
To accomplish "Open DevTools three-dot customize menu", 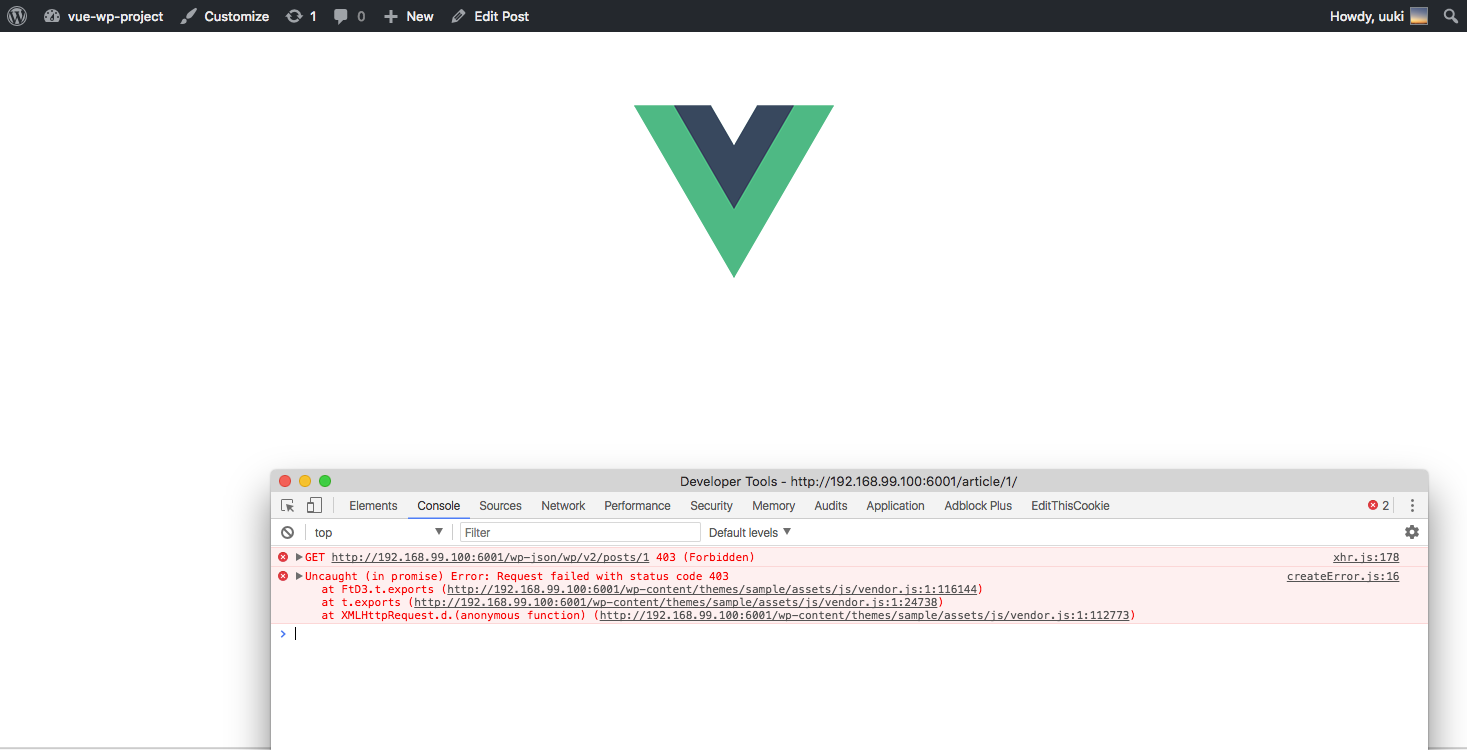I will pyautogui.click(x=1413, y=506).
